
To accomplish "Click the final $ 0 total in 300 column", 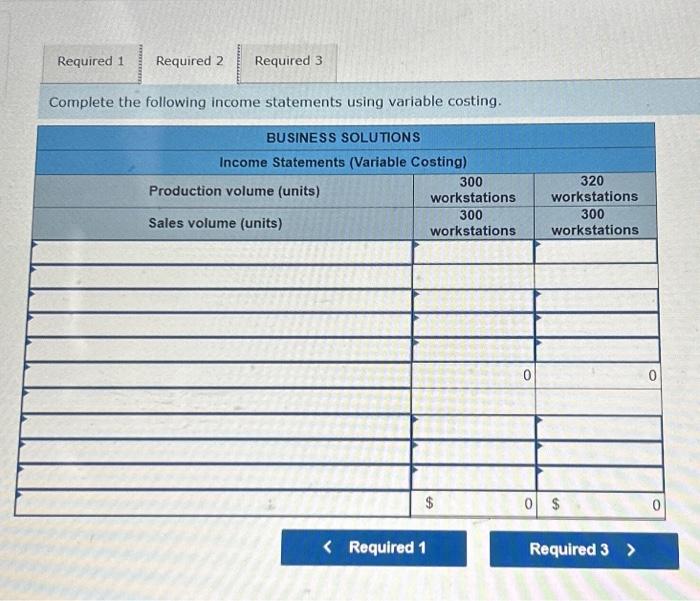I will [x=473, y=504].
